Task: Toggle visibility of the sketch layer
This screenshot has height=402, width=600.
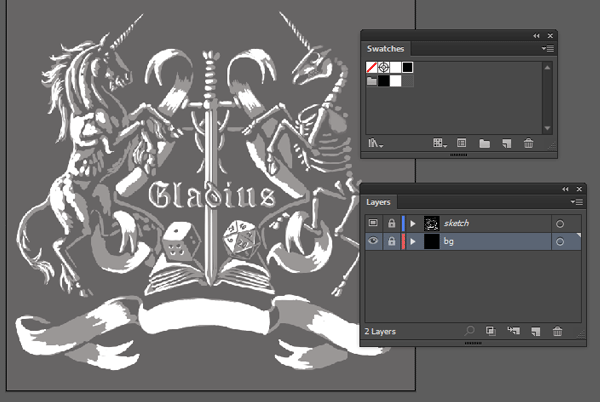Action: (x=373, y=223)
